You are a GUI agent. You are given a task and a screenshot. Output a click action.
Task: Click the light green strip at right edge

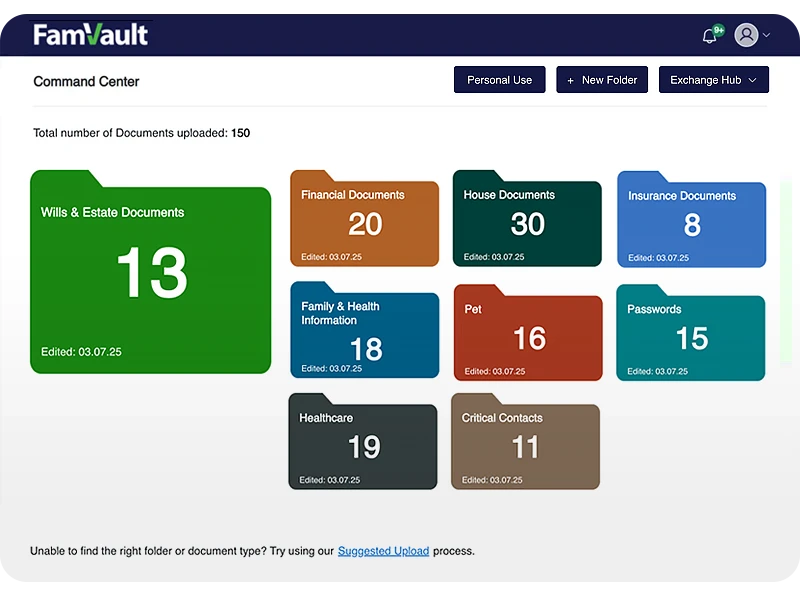[x=786, y=270]
